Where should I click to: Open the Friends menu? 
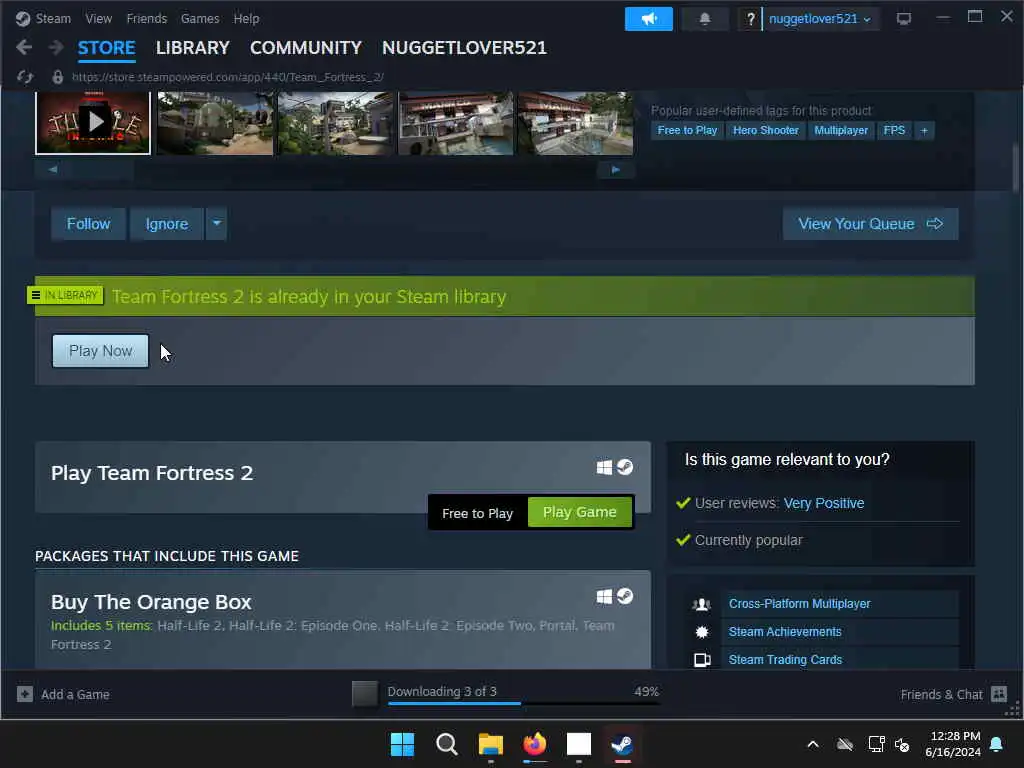tap(147, 19)
